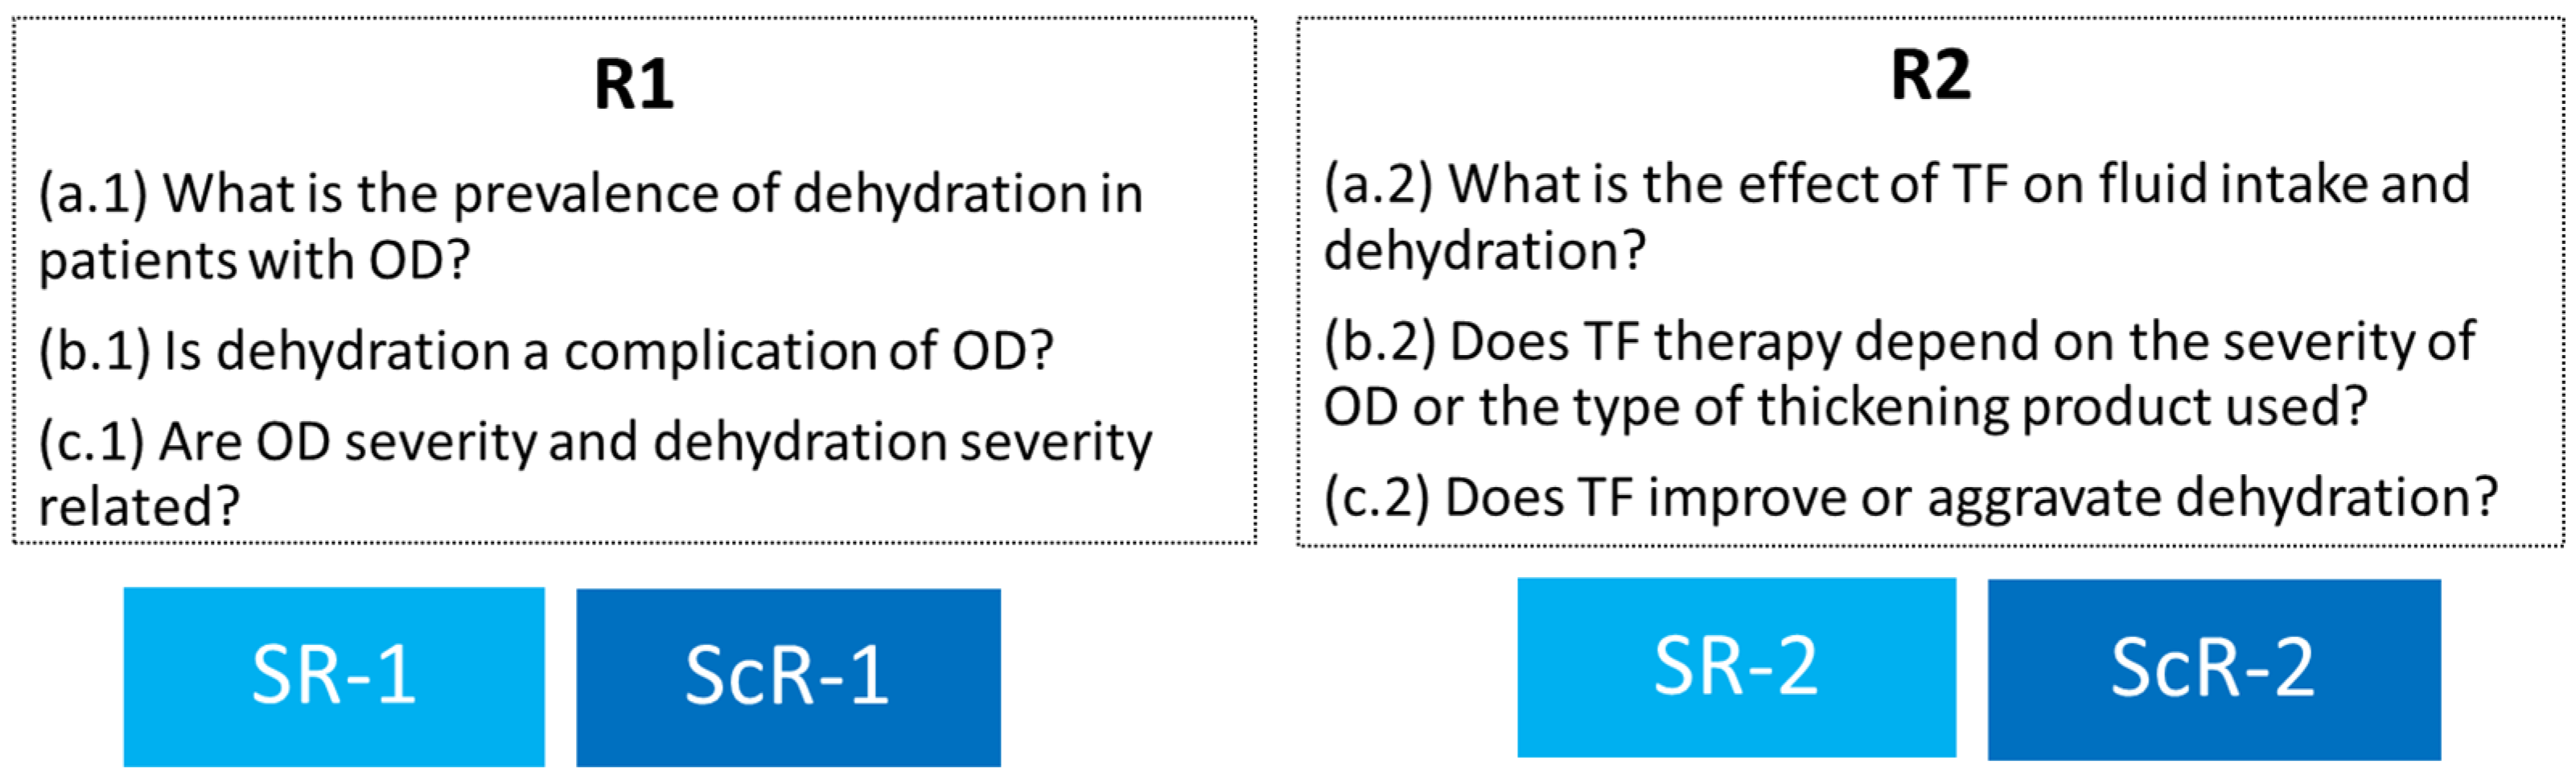
Task: Click the R1 heading
Action: point(634,84)
